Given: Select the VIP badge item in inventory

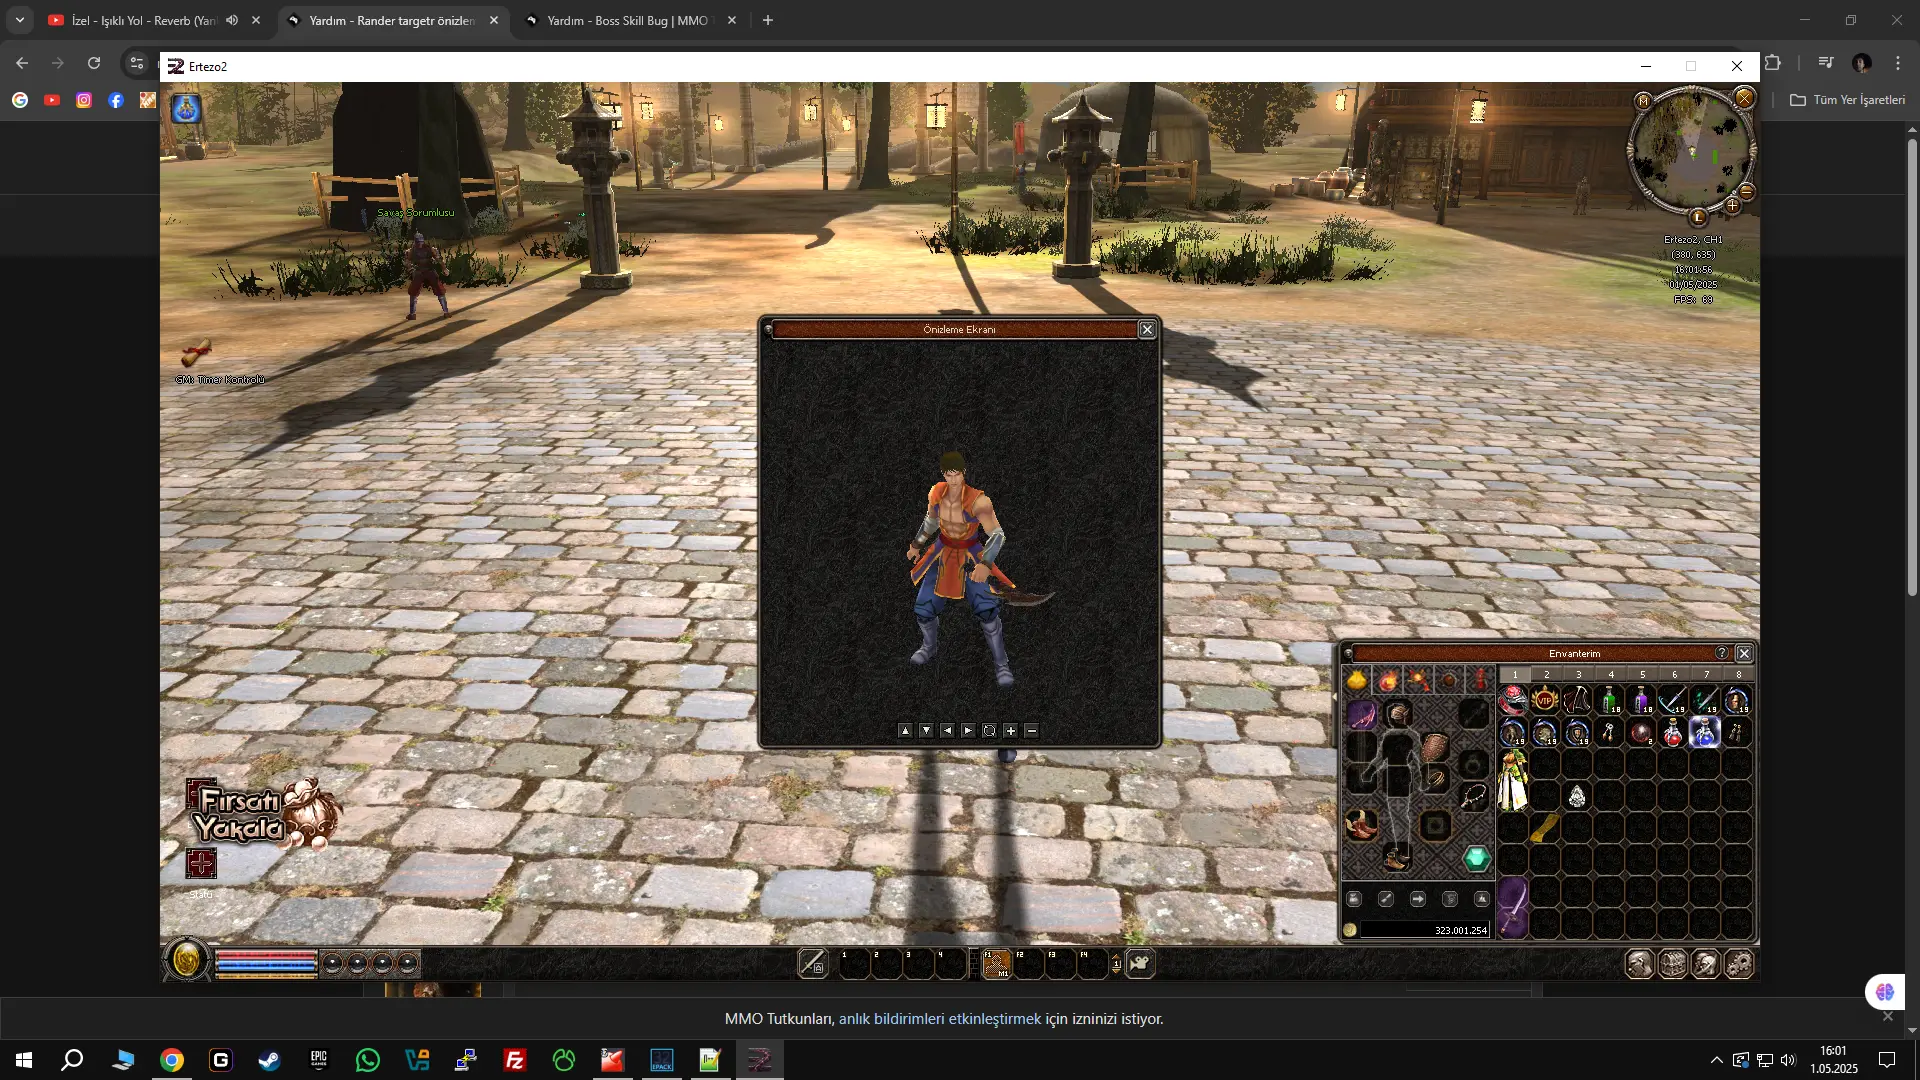Looking at the screenshot, I should coord(1545,700).
